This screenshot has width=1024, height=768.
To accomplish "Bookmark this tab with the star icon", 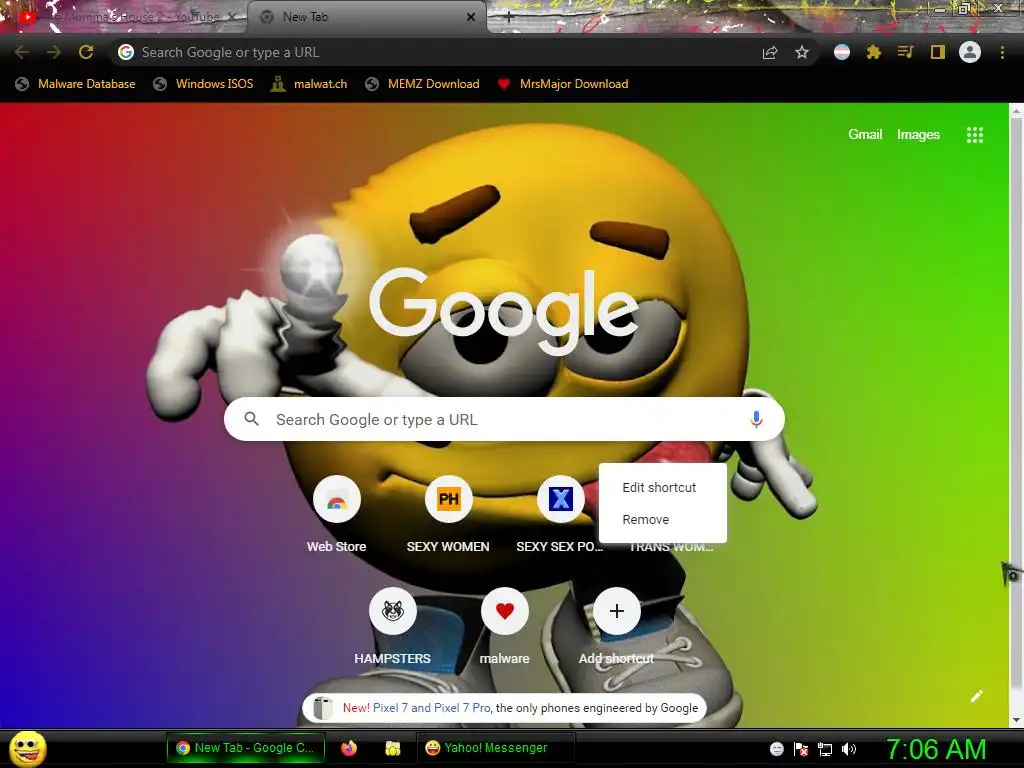I will click(802, 52).
